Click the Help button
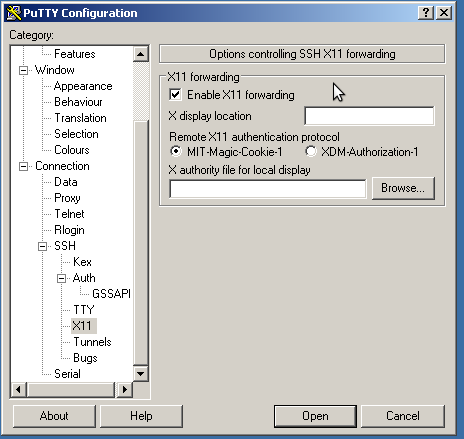This screenshot has height=439, width=464. [x=141, y=416]
